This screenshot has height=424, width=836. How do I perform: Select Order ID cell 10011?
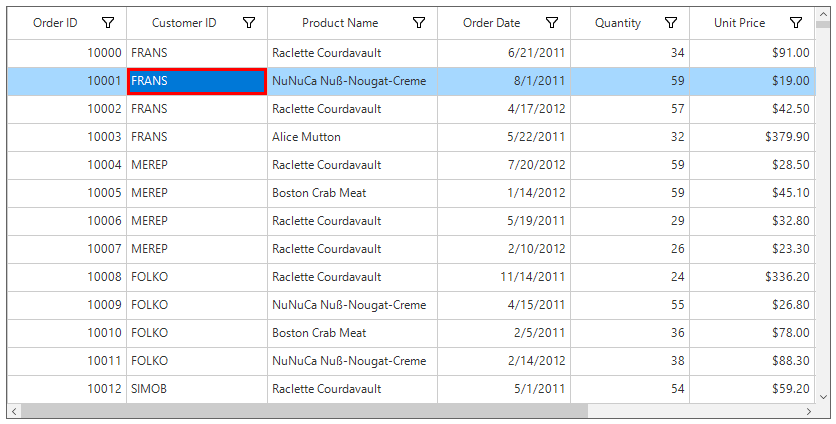pyautogui.click(x=67, y=361)
